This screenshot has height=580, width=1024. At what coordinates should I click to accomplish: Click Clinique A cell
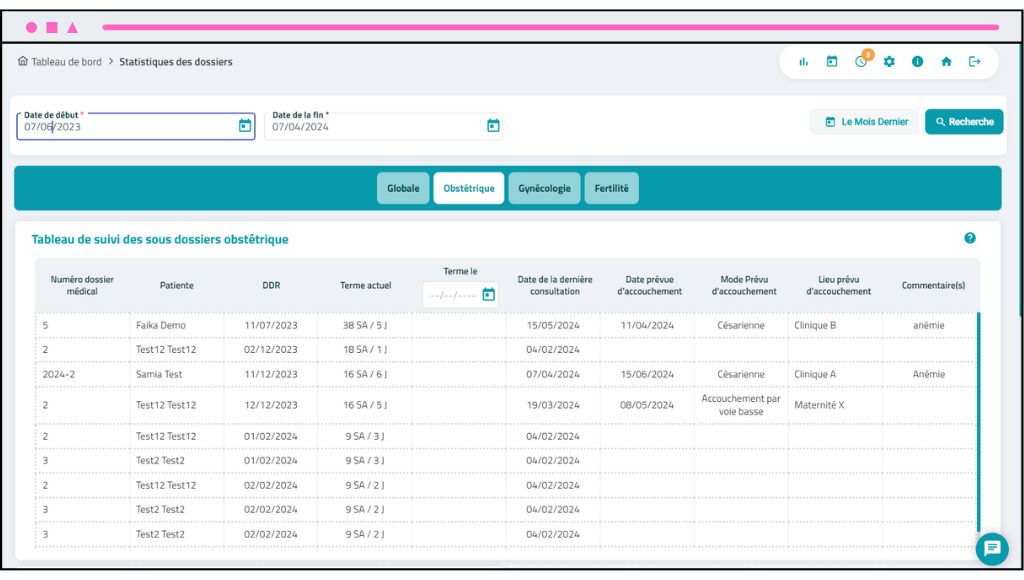[815, 374]
